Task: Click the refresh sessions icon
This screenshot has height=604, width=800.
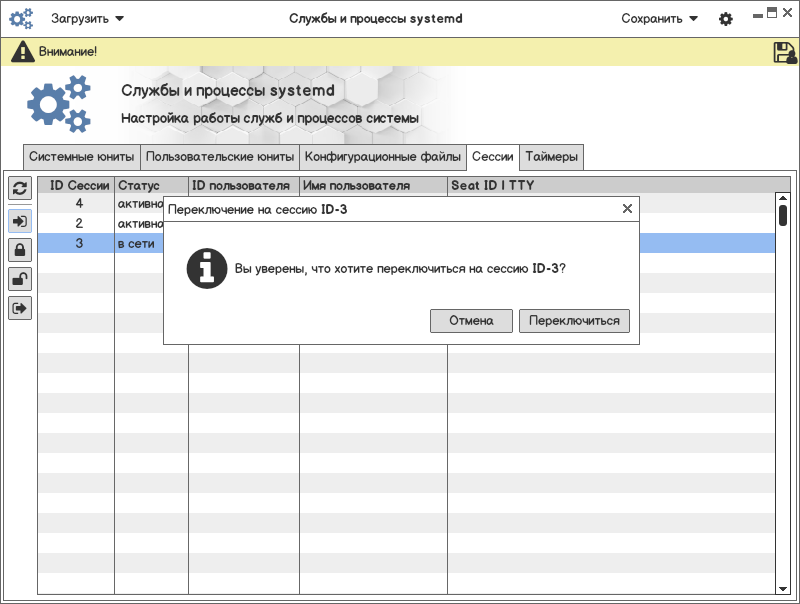Action: pos(20,188)
